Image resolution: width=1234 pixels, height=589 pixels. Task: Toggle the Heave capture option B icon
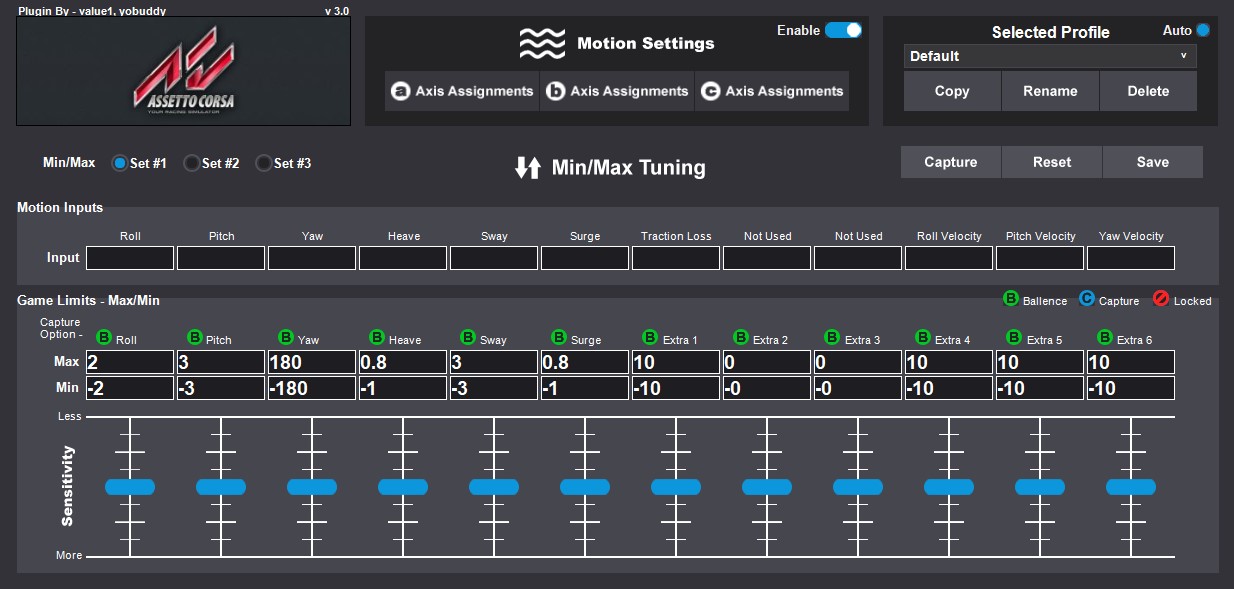click(377, 338)
